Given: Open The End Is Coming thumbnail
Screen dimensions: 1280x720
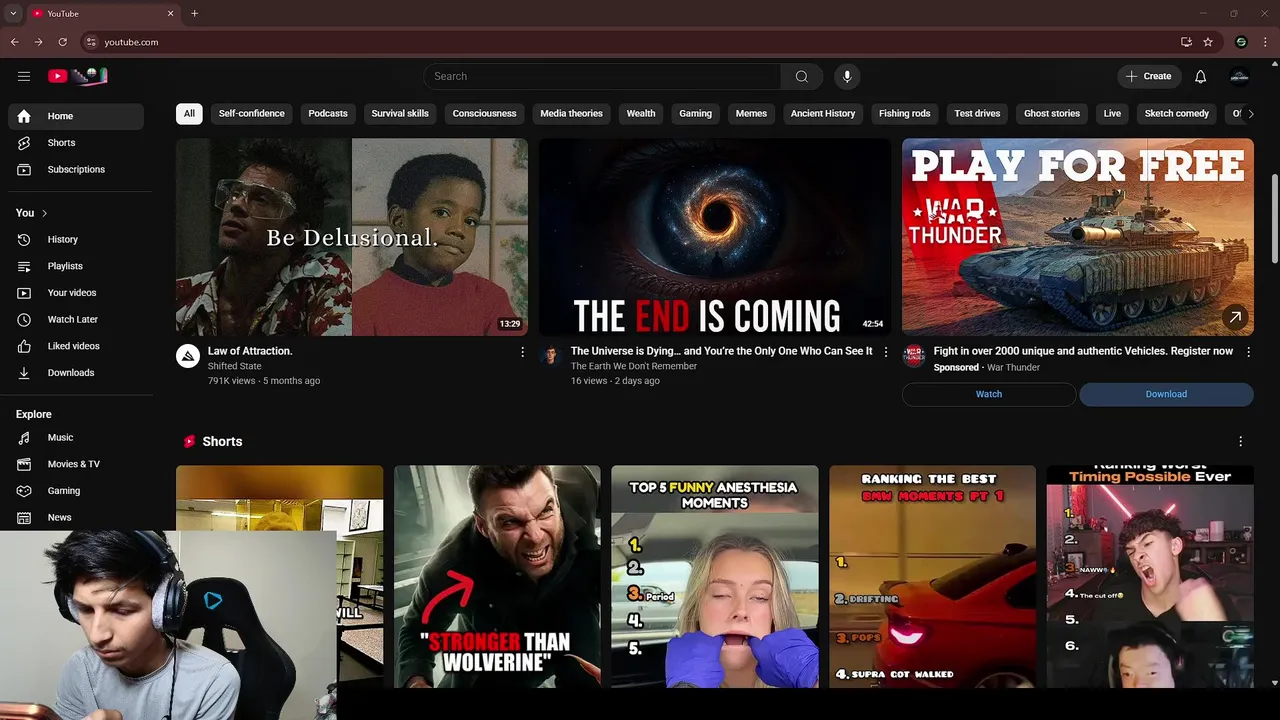Looking at the screenshot, I should 715,237.
